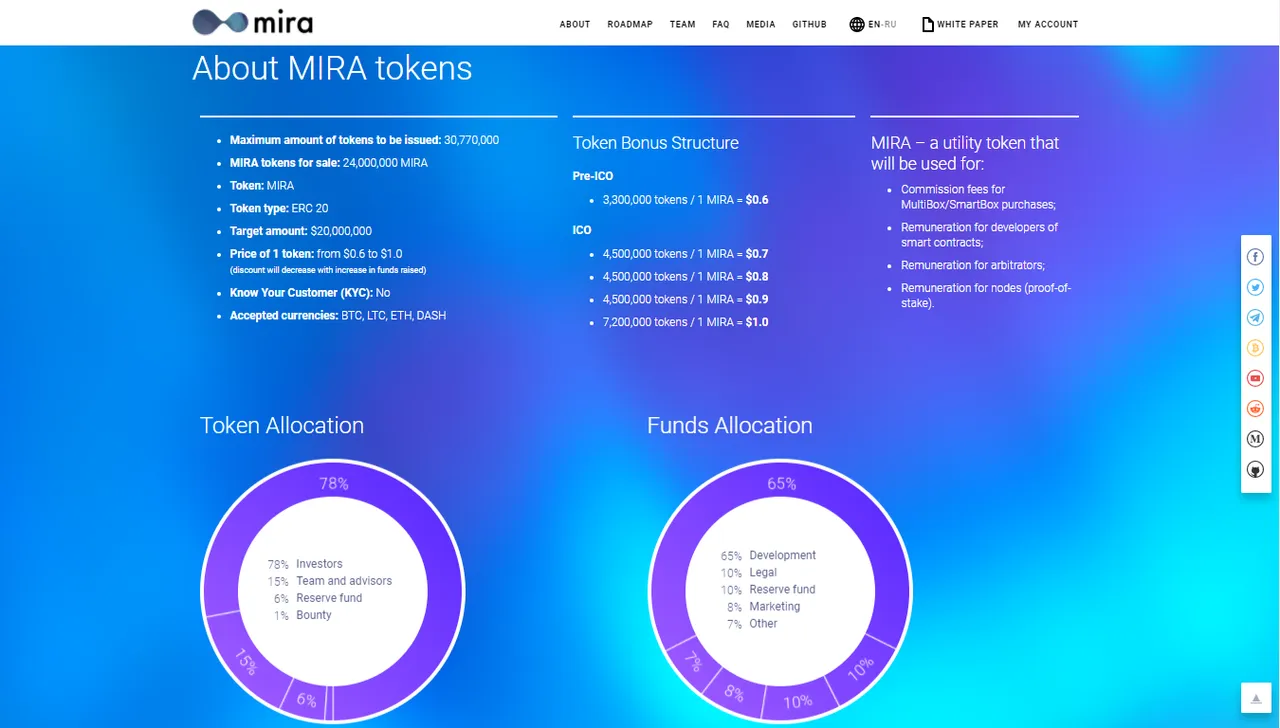The width and height of the screenshot is (1280, 728).
Task: Click the '78% Investors' legend entry
Action: click(305, 564)
